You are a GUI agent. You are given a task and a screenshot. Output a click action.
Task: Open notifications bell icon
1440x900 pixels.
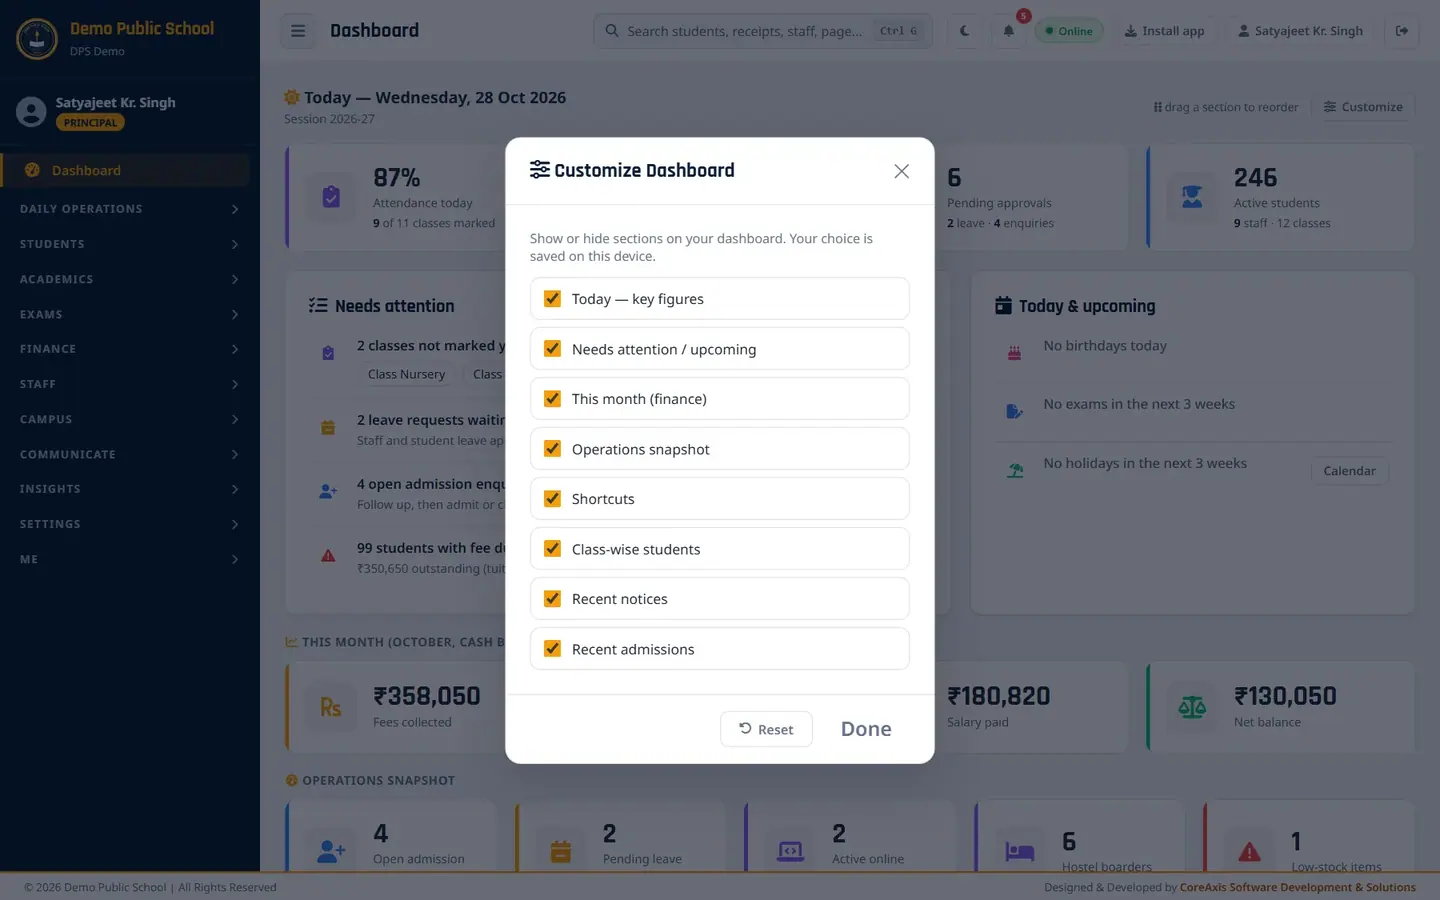tap(1008, 31)
